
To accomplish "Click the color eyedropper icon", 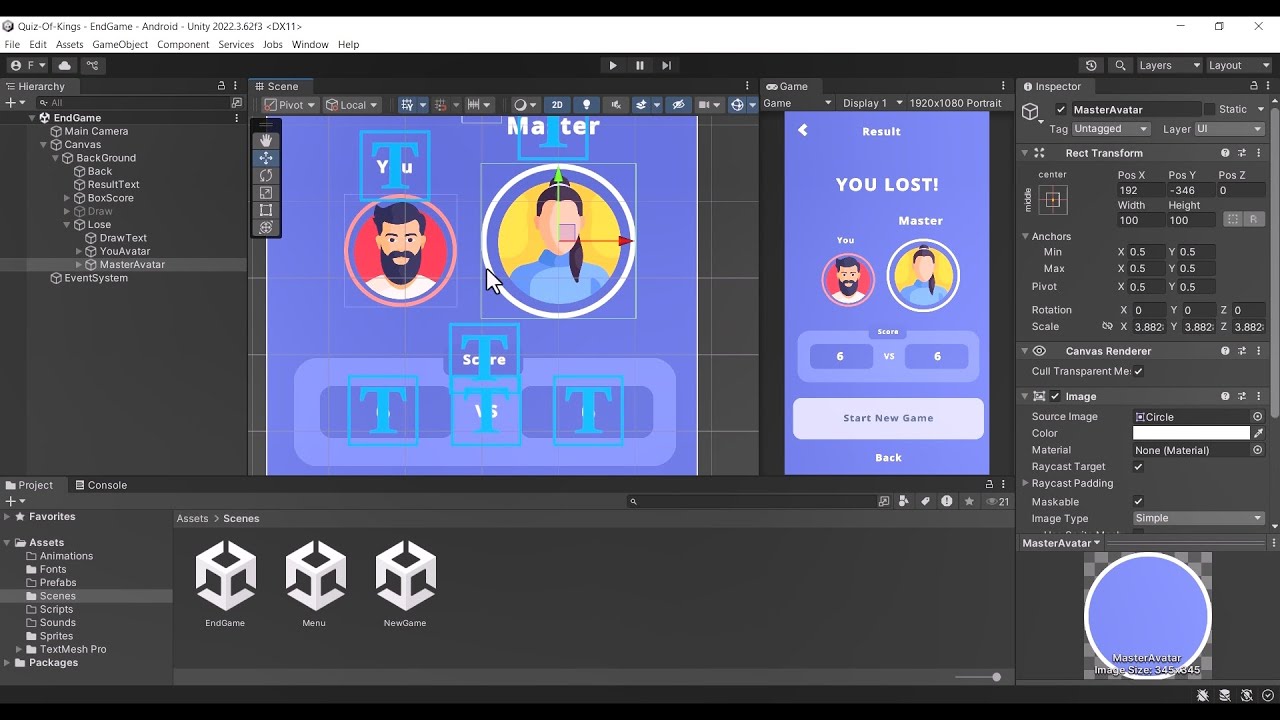I will pos(1259,433).
